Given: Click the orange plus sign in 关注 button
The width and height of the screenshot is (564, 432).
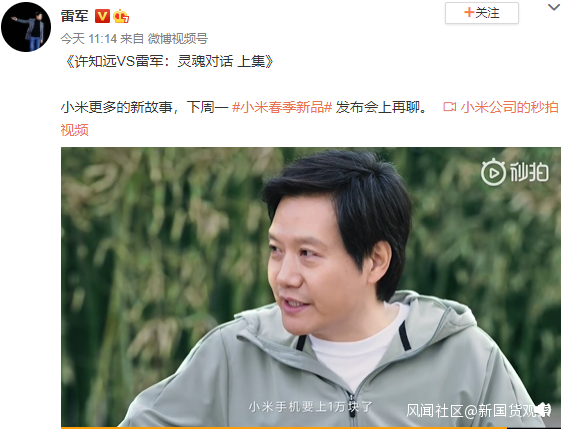Looking at the screenshot, I should [469, 13].
